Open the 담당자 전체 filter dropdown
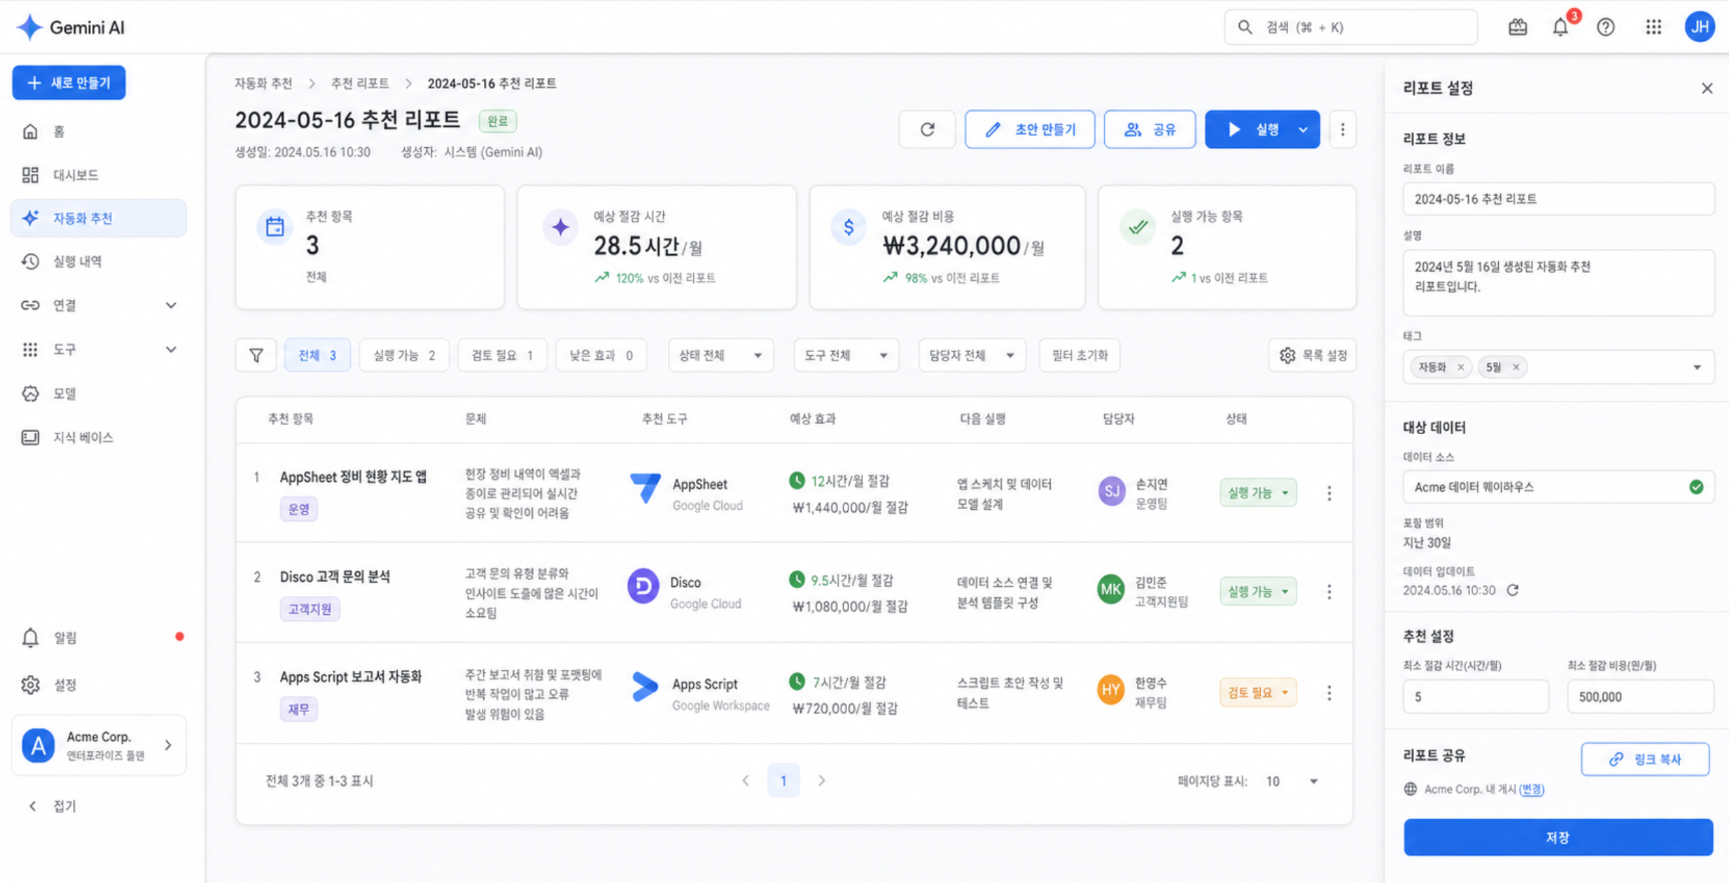The image size is (1729, 883). point(972,355)
